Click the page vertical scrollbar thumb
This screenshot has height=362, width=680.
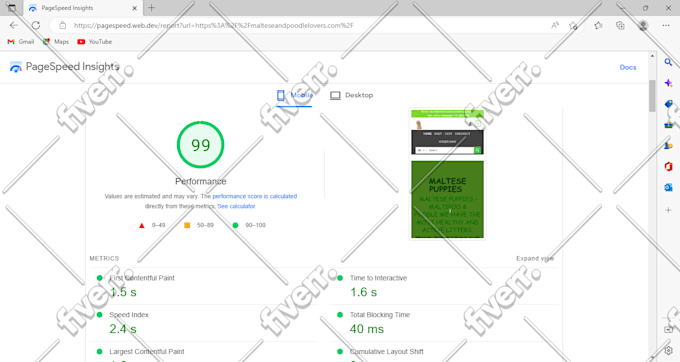652,95
